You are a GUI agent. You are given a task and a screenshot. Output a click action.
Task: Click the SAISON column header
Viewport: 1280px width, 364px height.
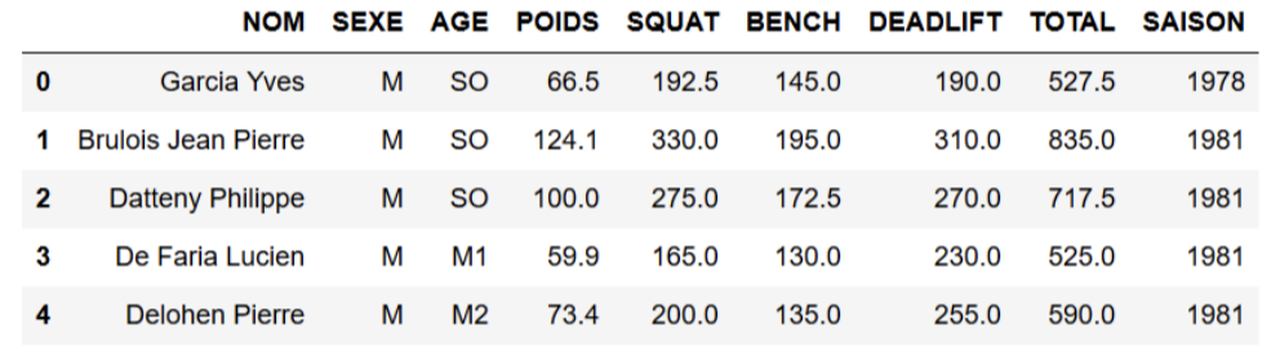(x=1193, y=22)
